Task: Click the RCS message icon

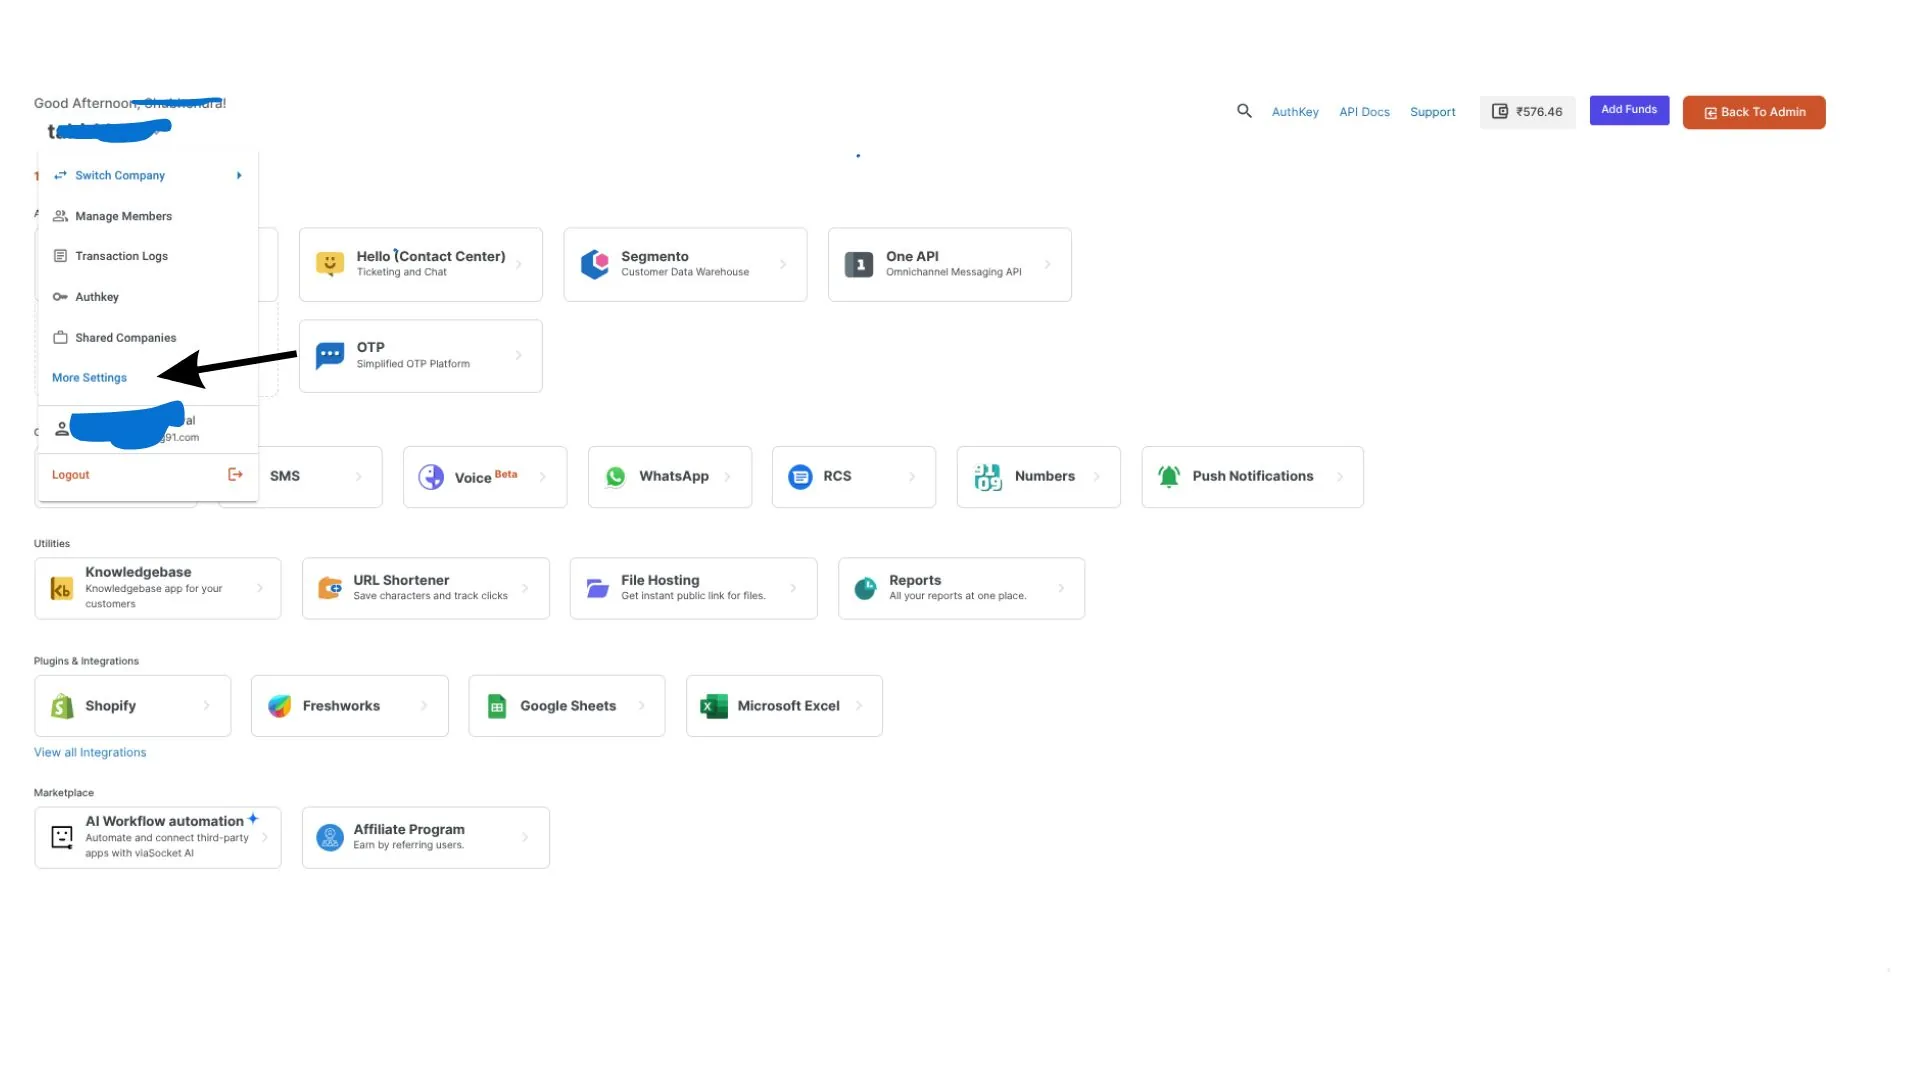Action: [x=800, y=477]
